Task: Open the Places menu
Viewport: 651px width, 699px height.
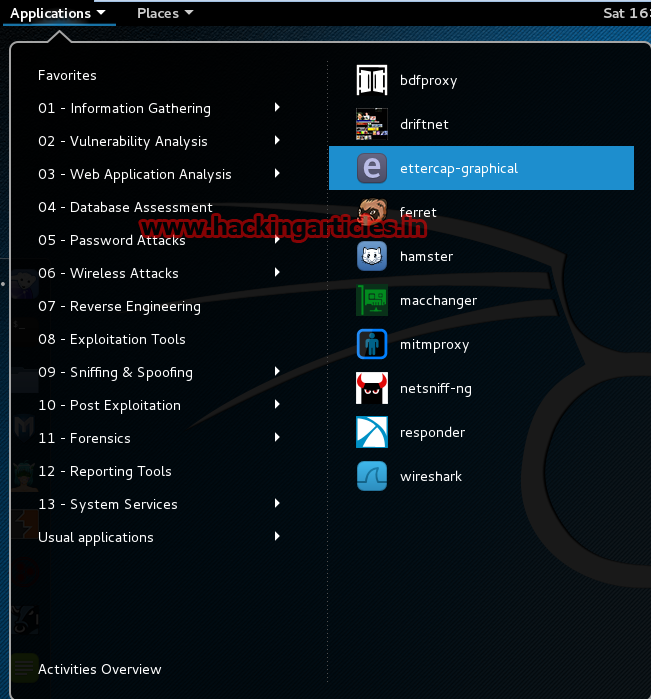Action: coord(165,13)
